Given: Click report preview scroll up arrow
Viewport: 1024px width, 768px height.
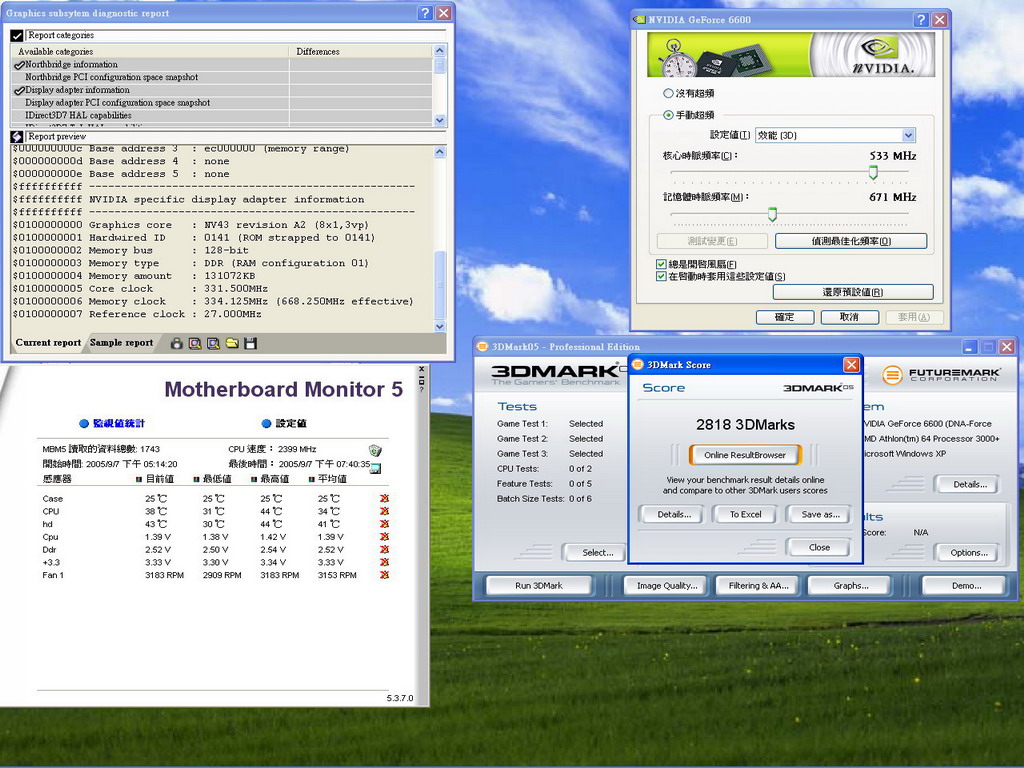Looking at the screenshot, I should (x=440, y=152).
